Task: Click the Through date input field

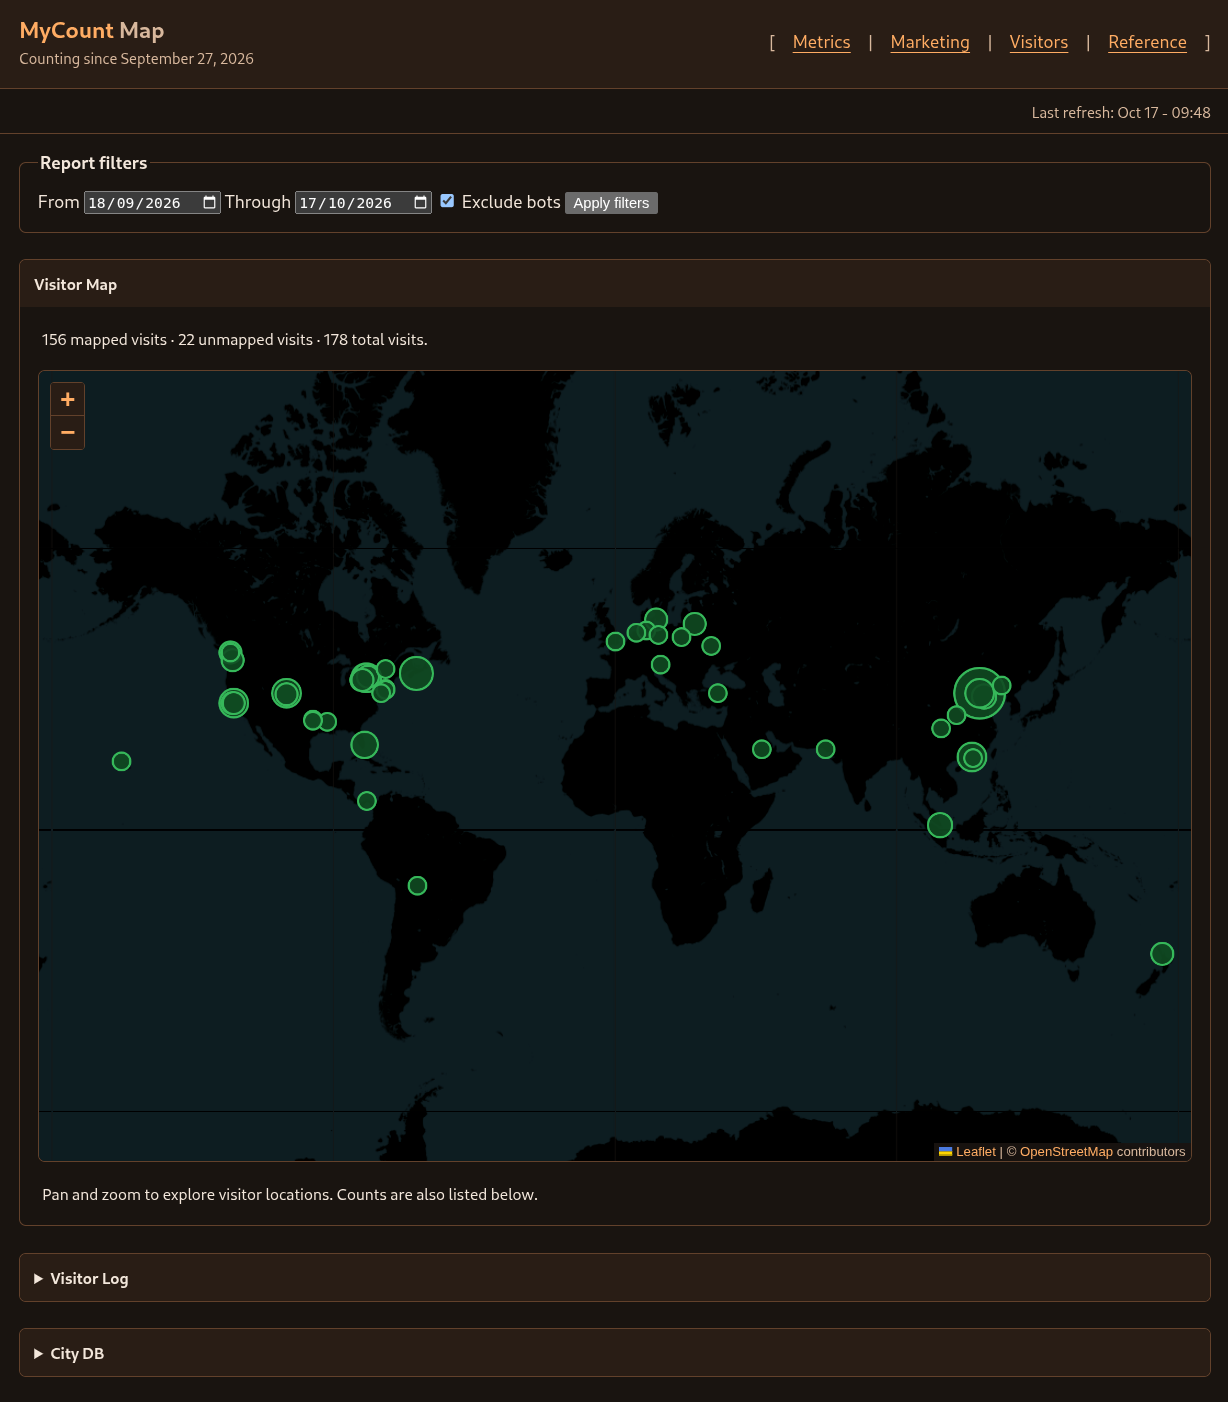Action: 363,203
